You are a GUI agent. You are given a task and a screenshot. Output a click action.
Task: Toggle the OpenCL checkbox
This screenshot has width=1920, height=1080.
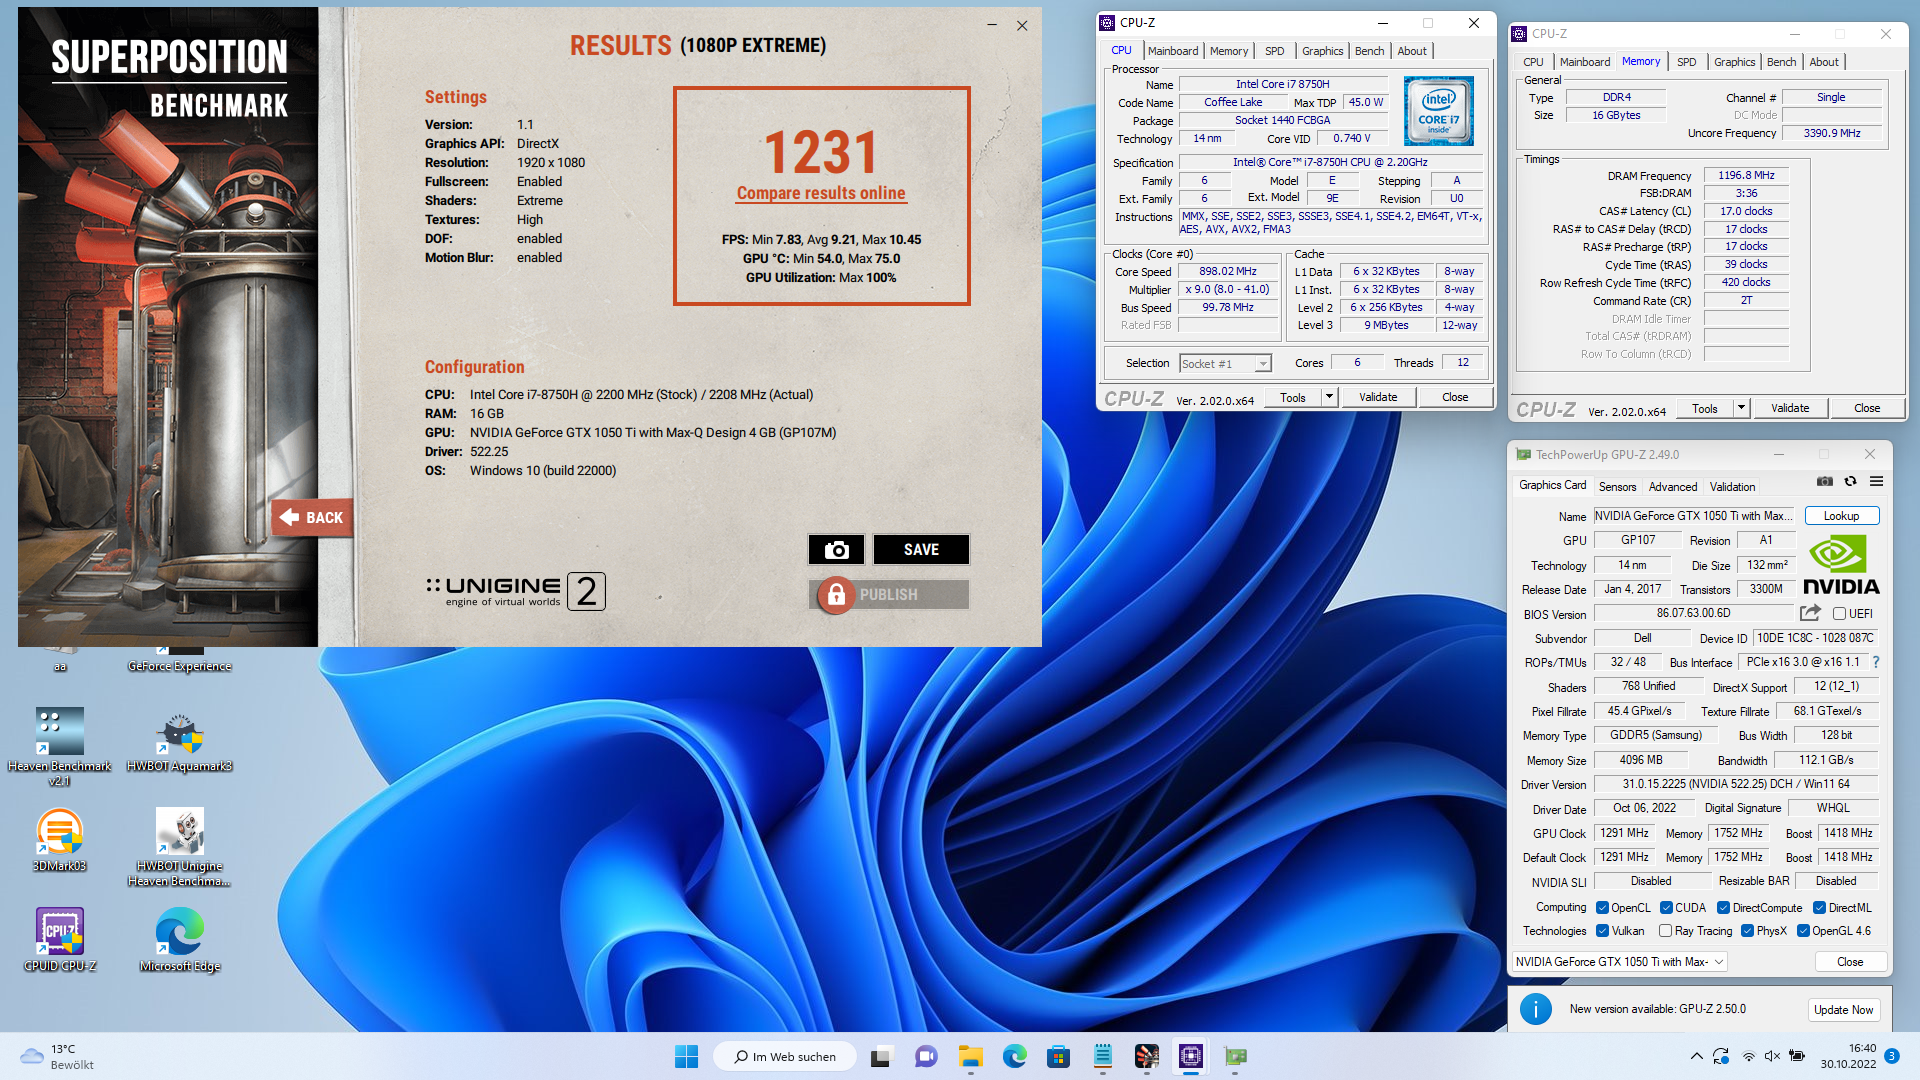(x=1602, y=908)
